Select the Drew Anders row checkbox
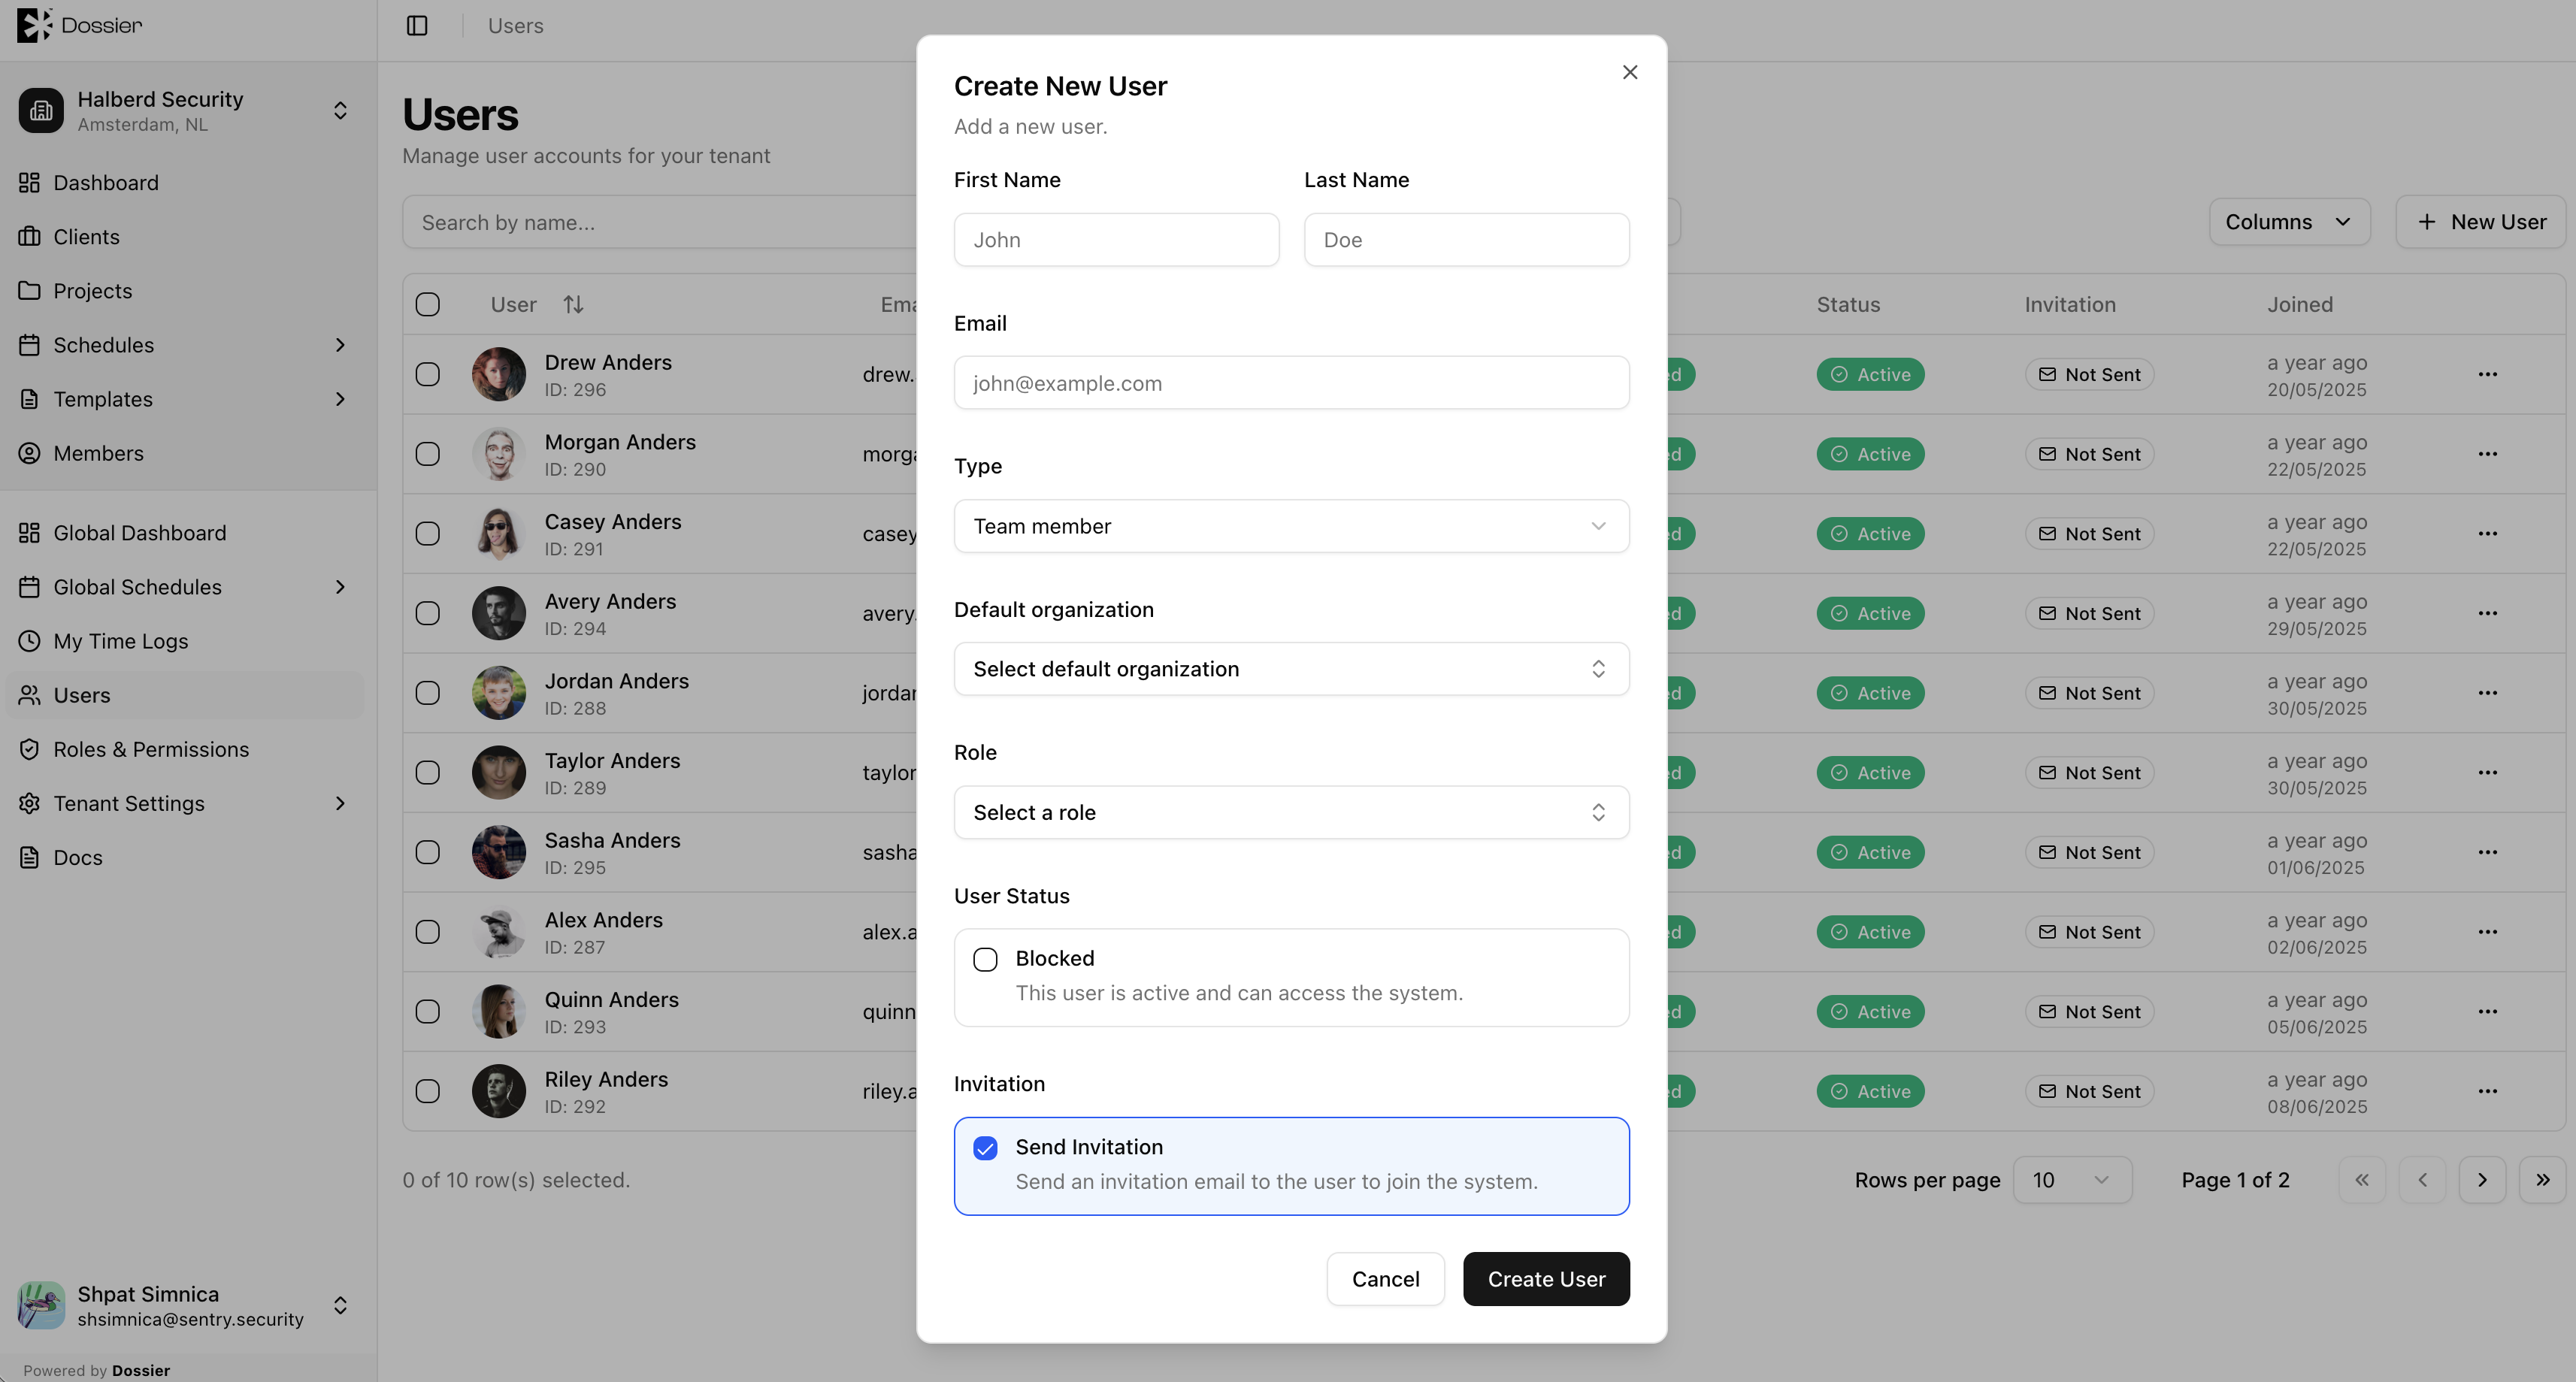This screenshot has width=2576, height=1382. pos(428,374)
